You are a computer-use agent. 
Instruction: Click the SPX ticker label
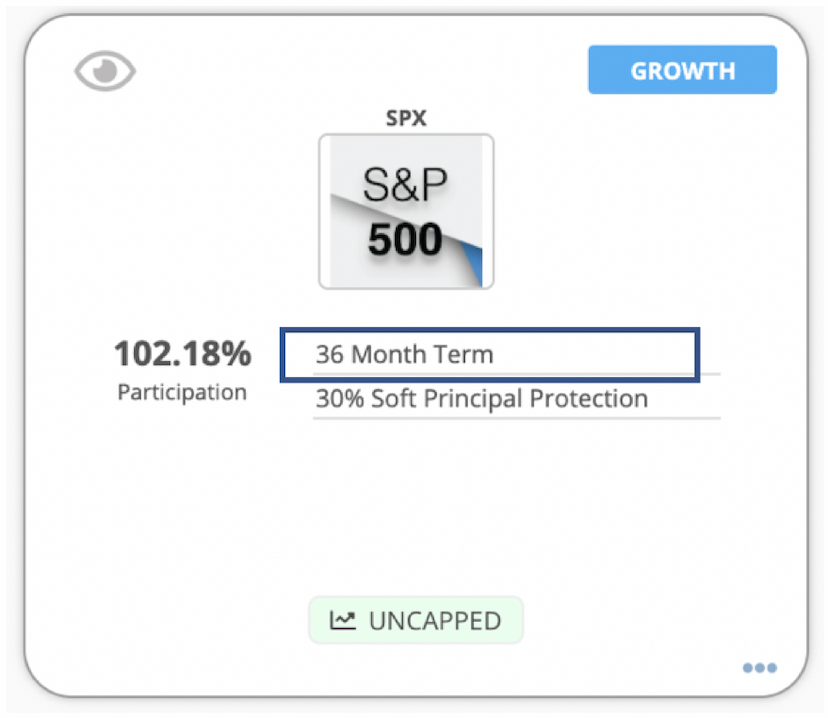coord(406,118)
